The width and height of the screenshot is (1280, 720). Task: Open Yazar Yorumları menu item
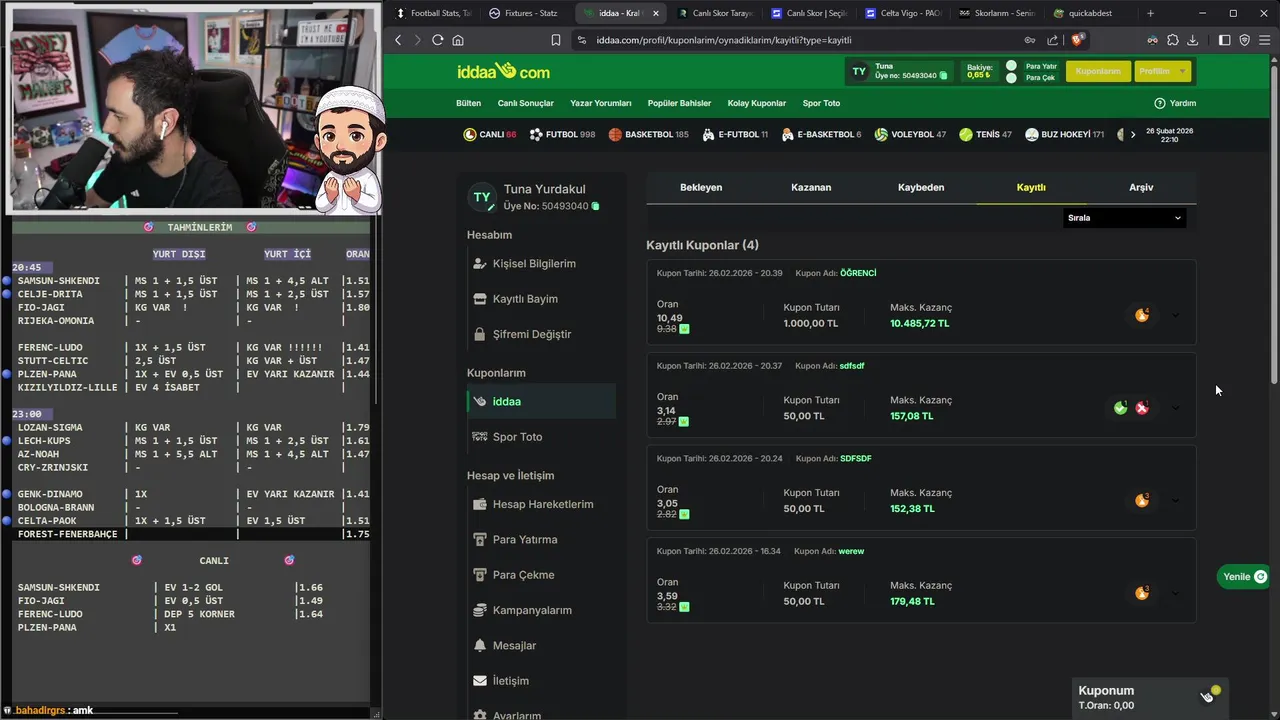601,103
